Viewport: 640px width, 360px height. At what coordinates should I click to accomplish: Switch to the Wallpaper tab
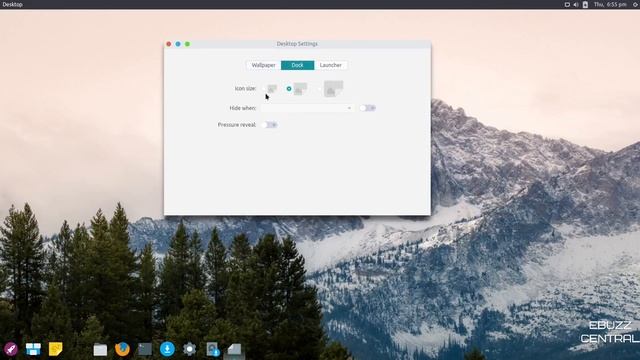coord(263,65)
